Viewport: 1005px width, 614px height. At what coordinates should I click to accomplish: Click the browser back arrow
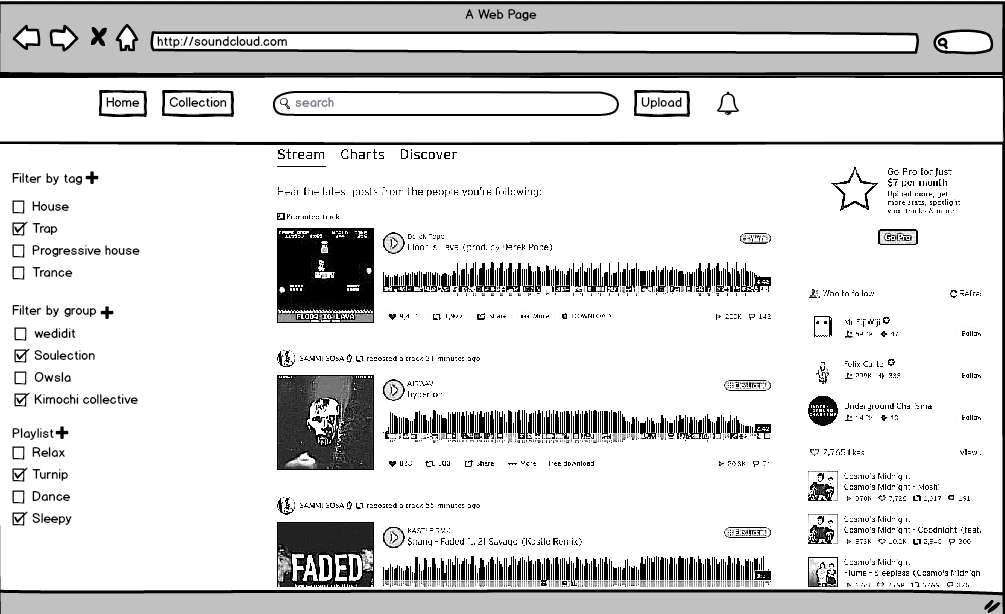coord(26,38)
